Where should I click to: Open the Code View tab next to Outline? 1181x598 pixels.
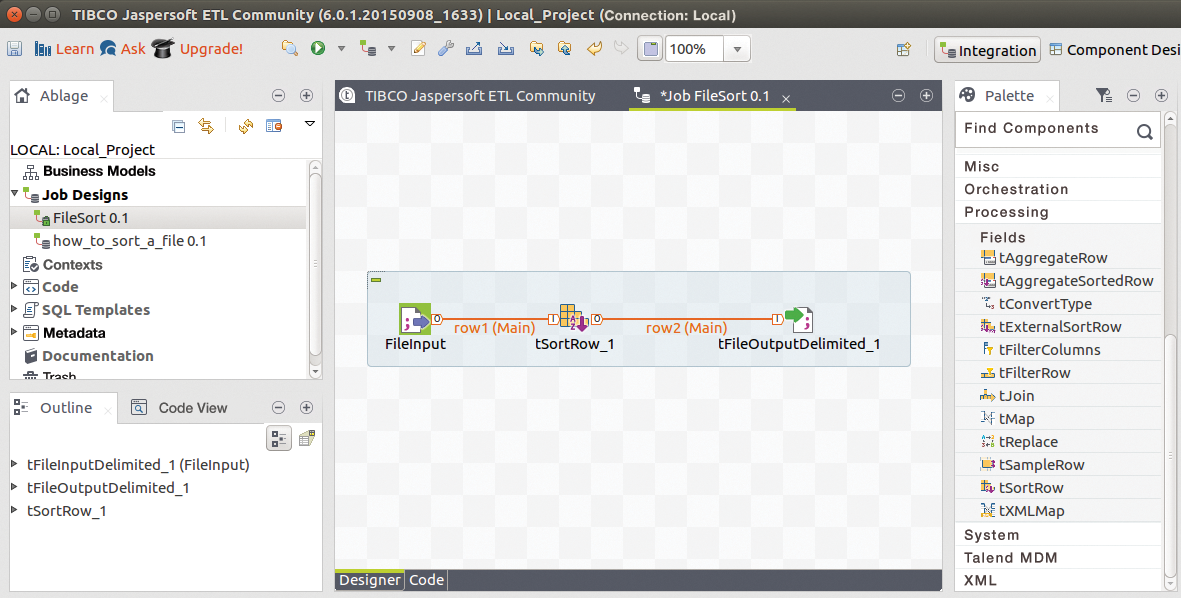coord(191,407)
